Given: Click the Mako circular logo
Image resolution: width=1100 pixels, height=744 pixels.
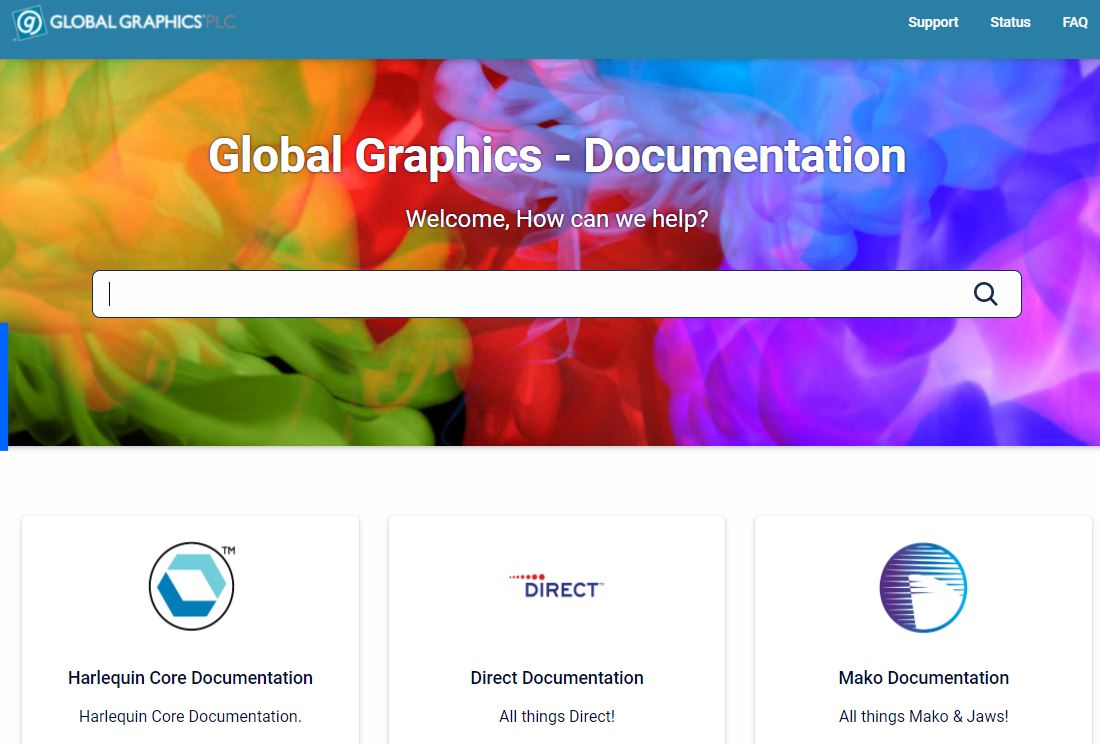Looking at the screenshot, I should (923, 588).
